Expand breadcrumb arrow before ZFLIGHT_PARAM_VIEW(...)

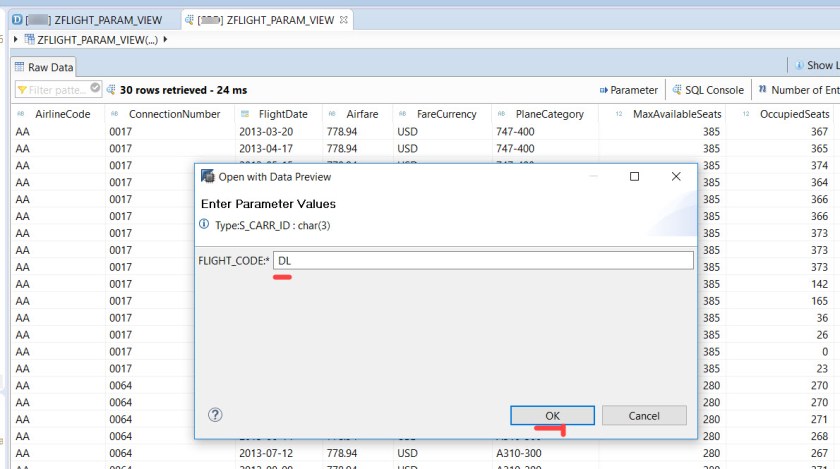tap(16, 39)
